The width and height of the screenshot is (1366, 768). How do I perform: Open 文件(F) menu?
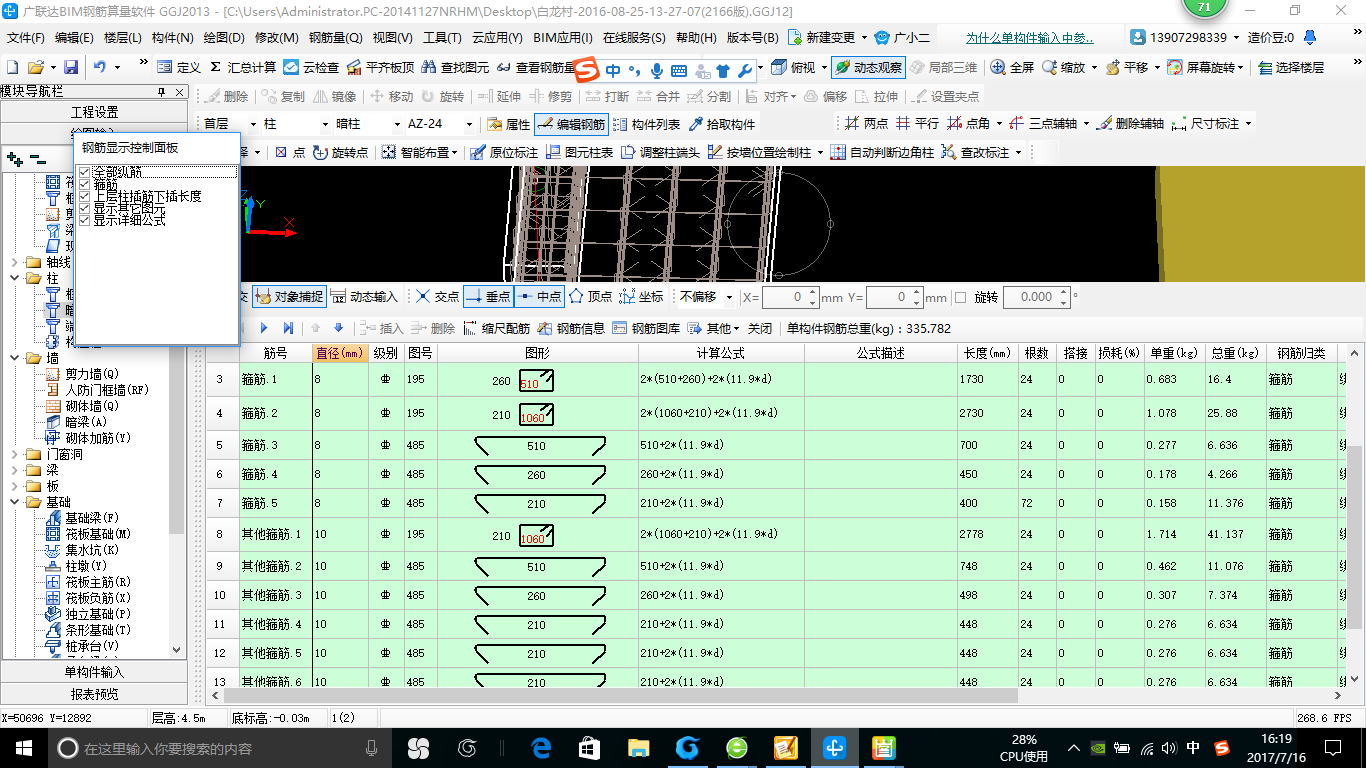[x=26, y=38]
